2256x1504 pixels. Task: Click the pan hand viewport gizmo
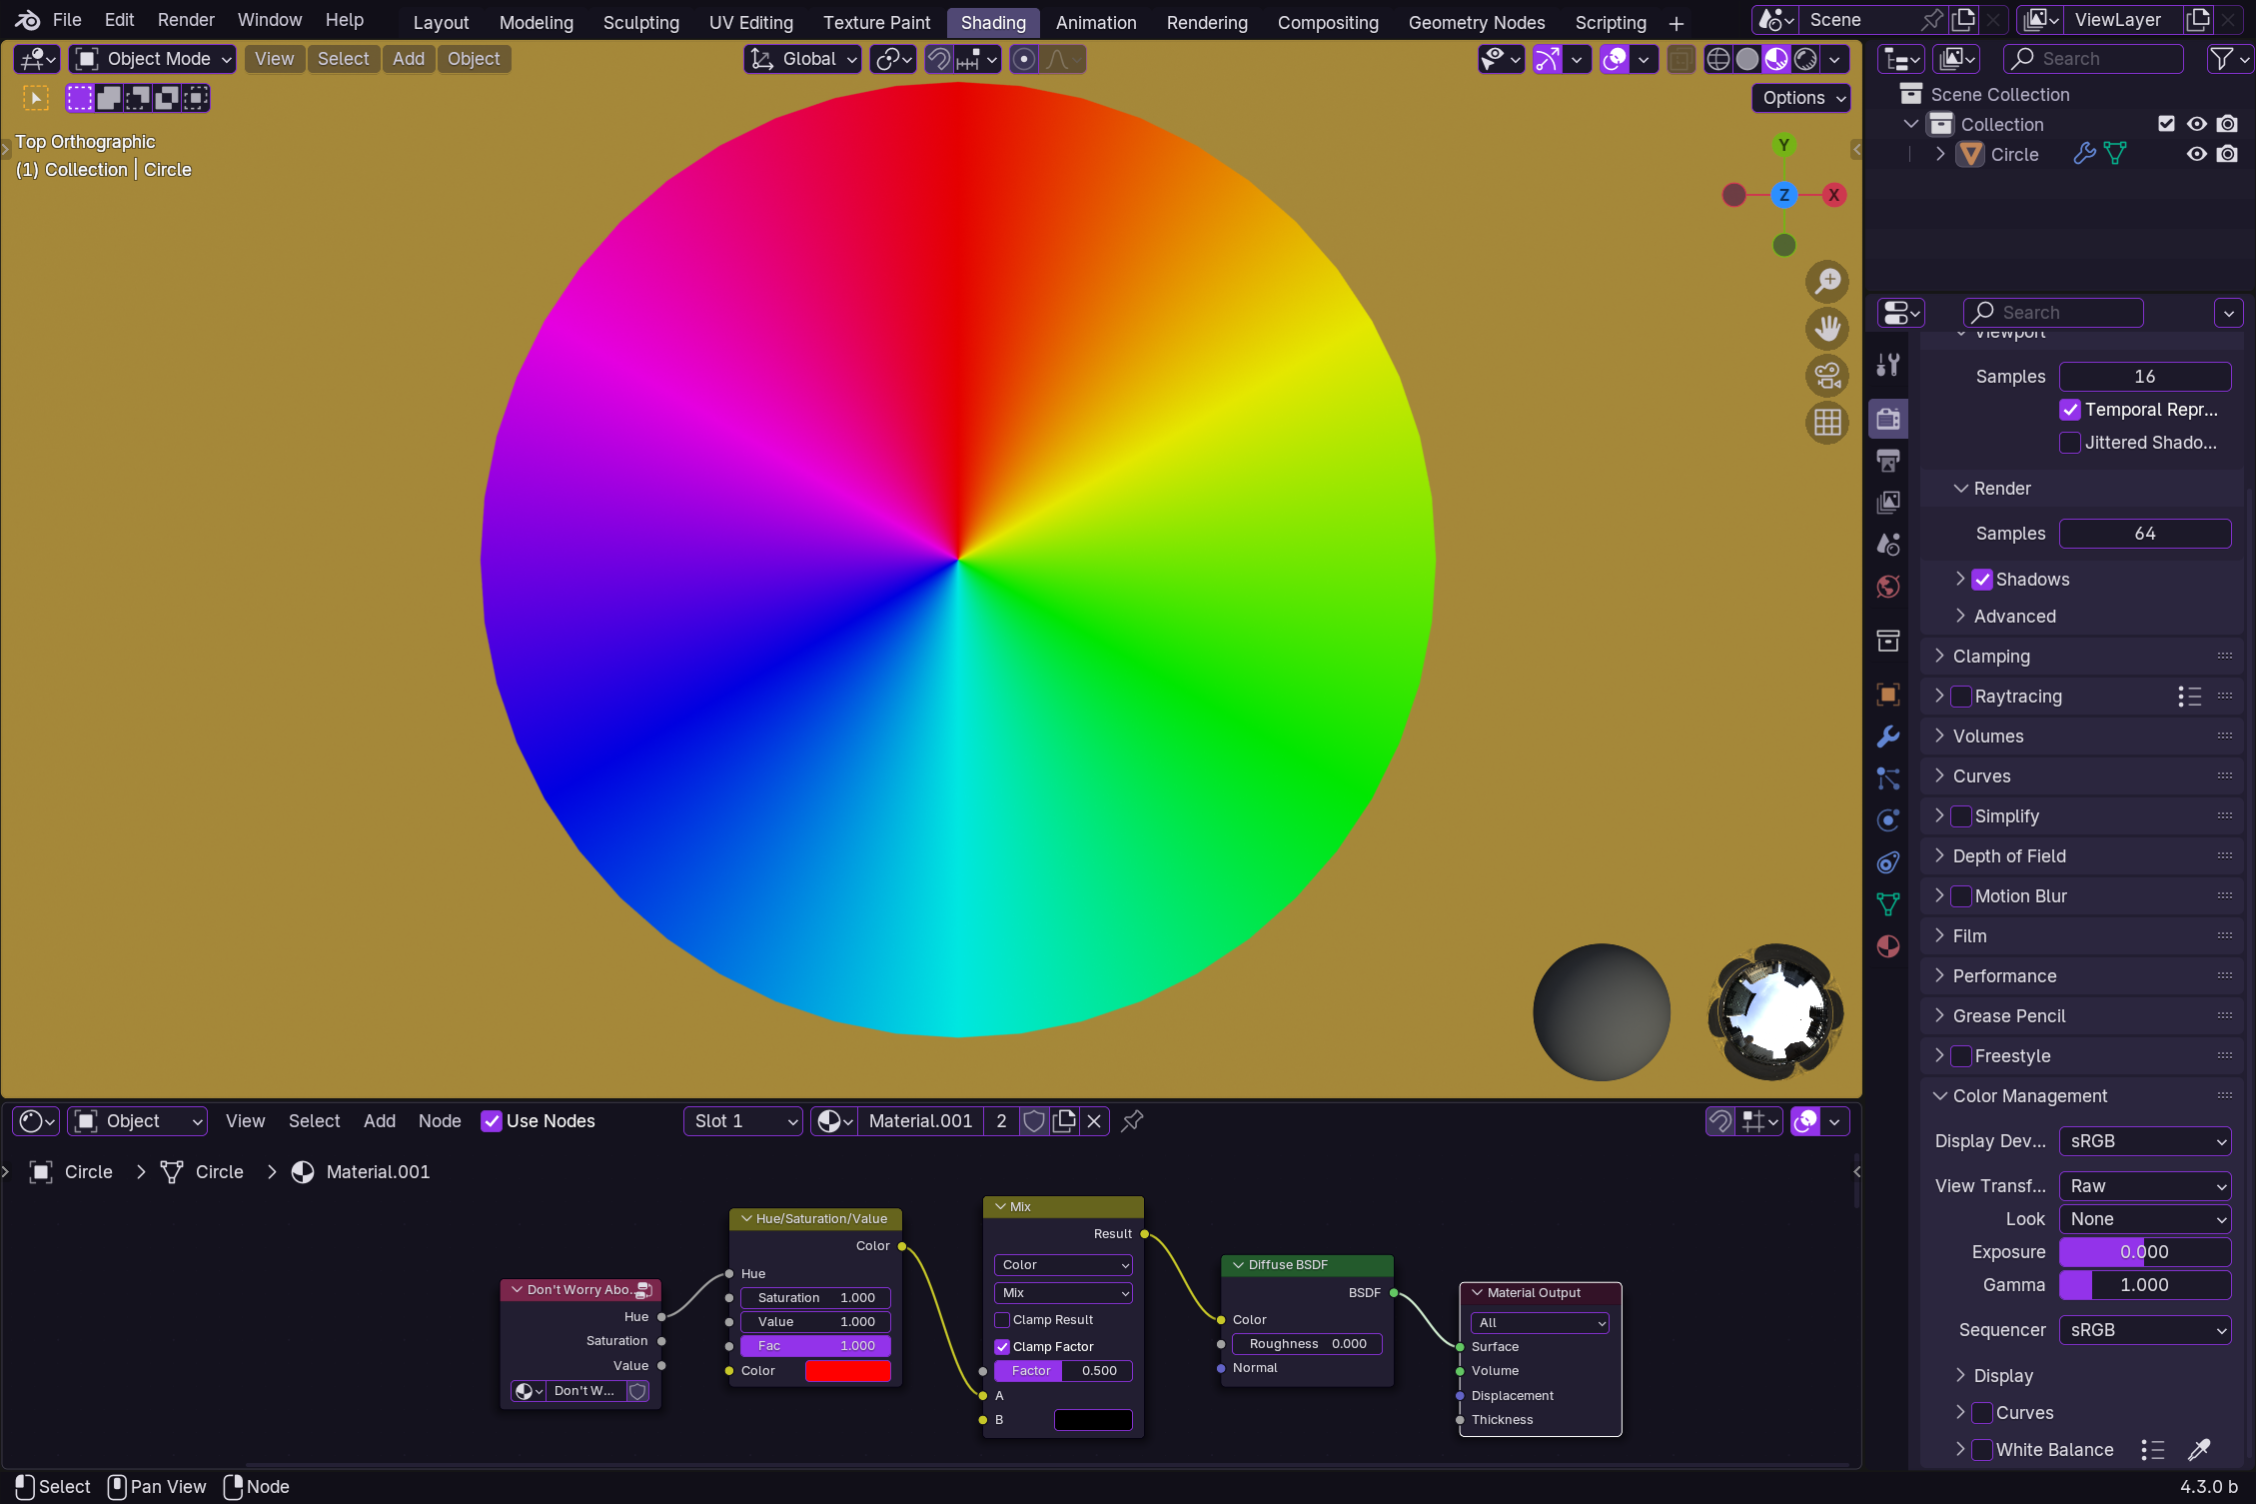pyautogui.click(x=1827, y=329)
